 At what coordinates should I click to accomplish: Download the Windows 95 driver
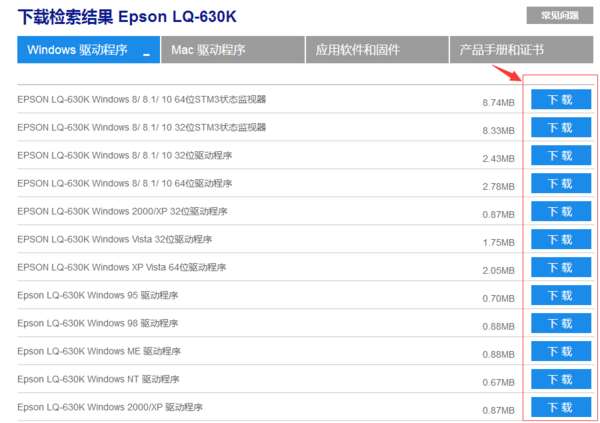561,296
